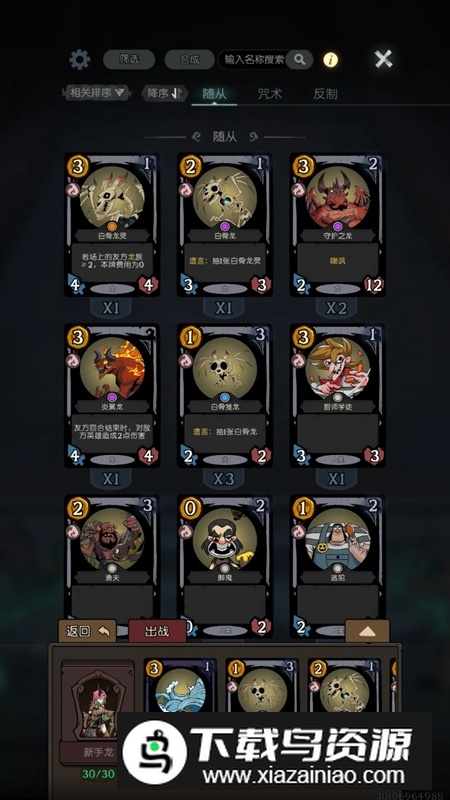The width and height of the screenshot is (450, 800).
Task: Click the 返回 back button
Action: [x=87, y=631]
